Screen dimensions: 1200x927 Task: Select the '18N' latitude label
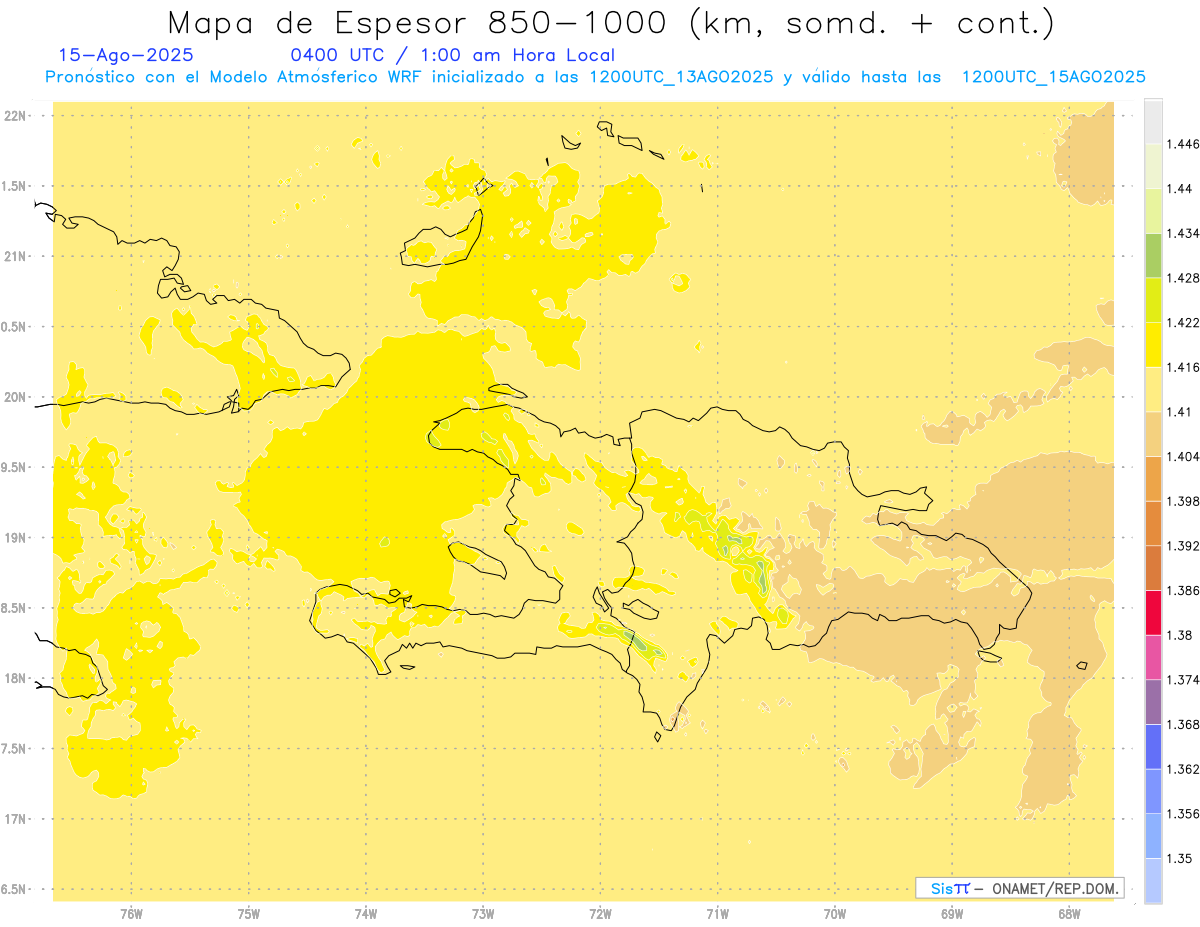click(x=17, y=678)
